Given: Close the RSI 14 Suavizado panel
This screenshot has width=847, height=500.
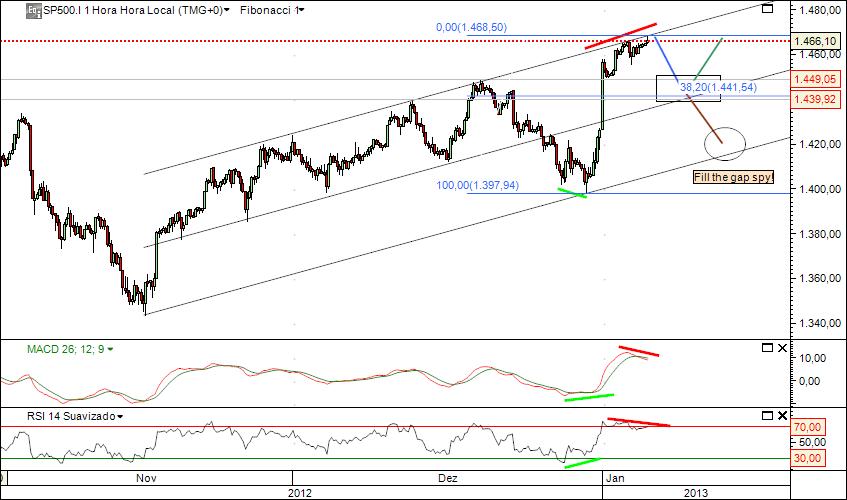Looking at the screenshot, I should pos(782,415).
